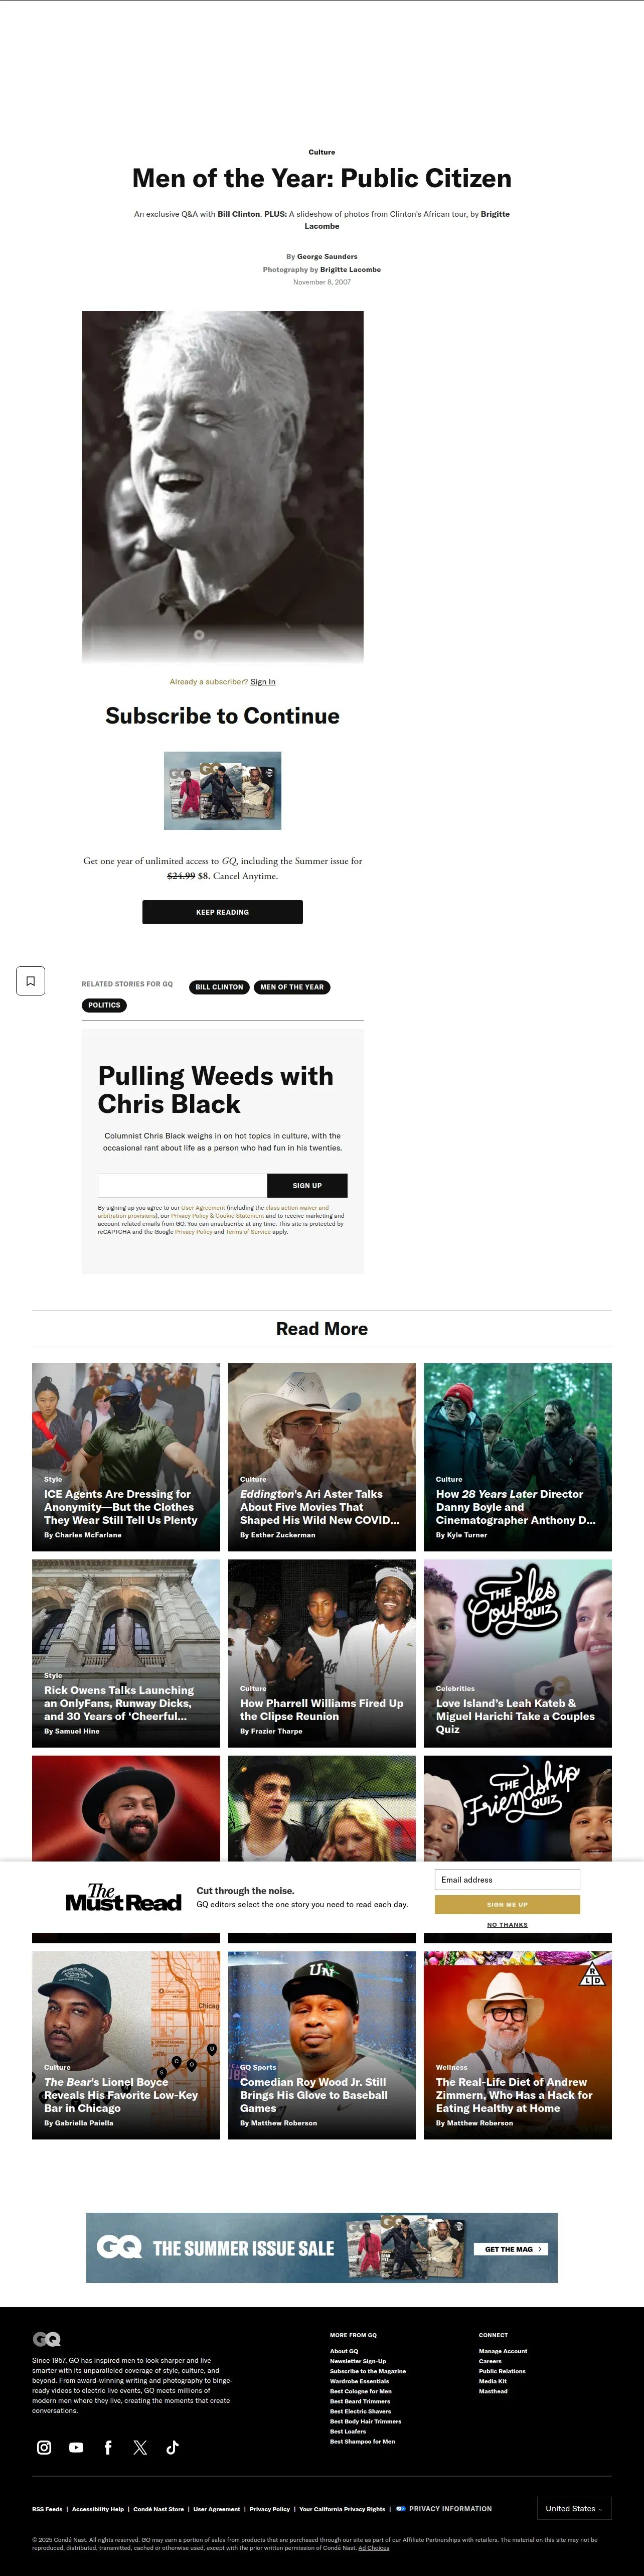644x2576 pixels.
Task: Open GQ's TikTok profile icon
Action: 172,2447
